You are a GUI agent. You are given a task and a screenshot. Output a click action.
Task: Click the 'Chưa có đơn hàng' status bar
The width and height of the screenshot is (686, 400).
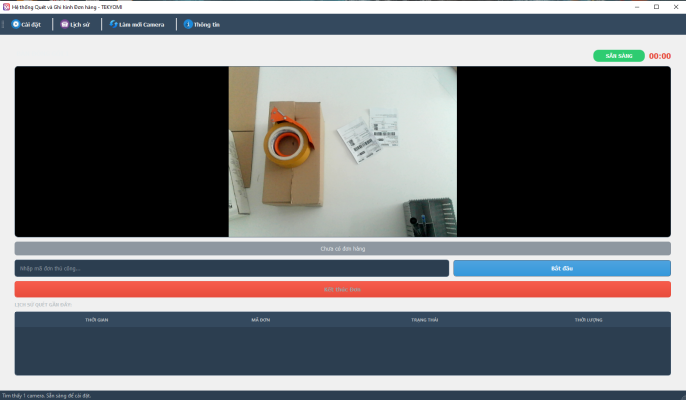point(343,249)
